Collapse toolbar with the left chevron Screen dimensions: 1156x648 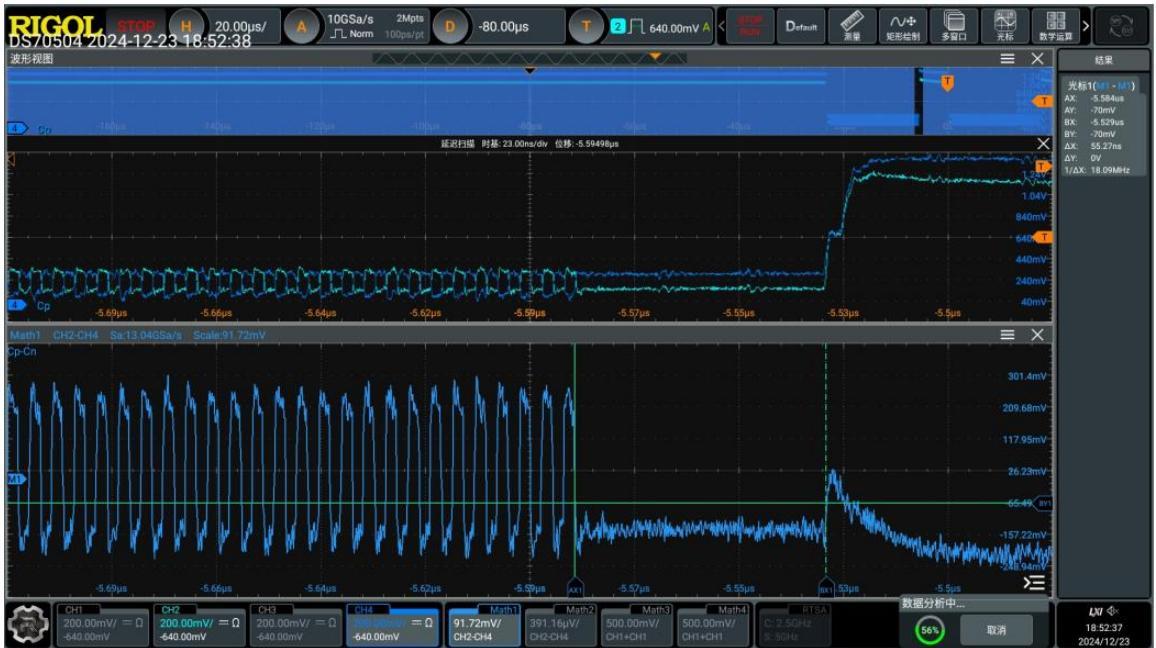click(x=722, y=27)
